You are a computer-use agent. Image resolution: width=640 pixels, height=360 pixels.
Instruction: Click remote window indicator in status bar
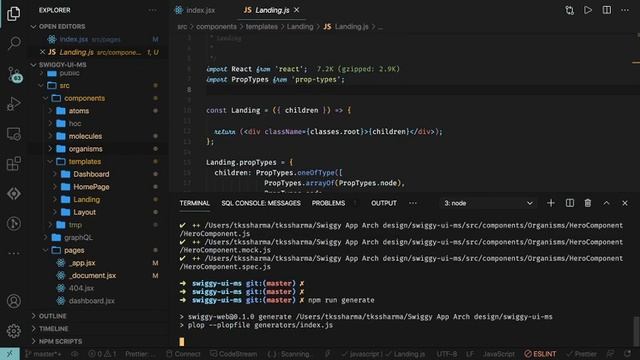[x=10, y=354]
